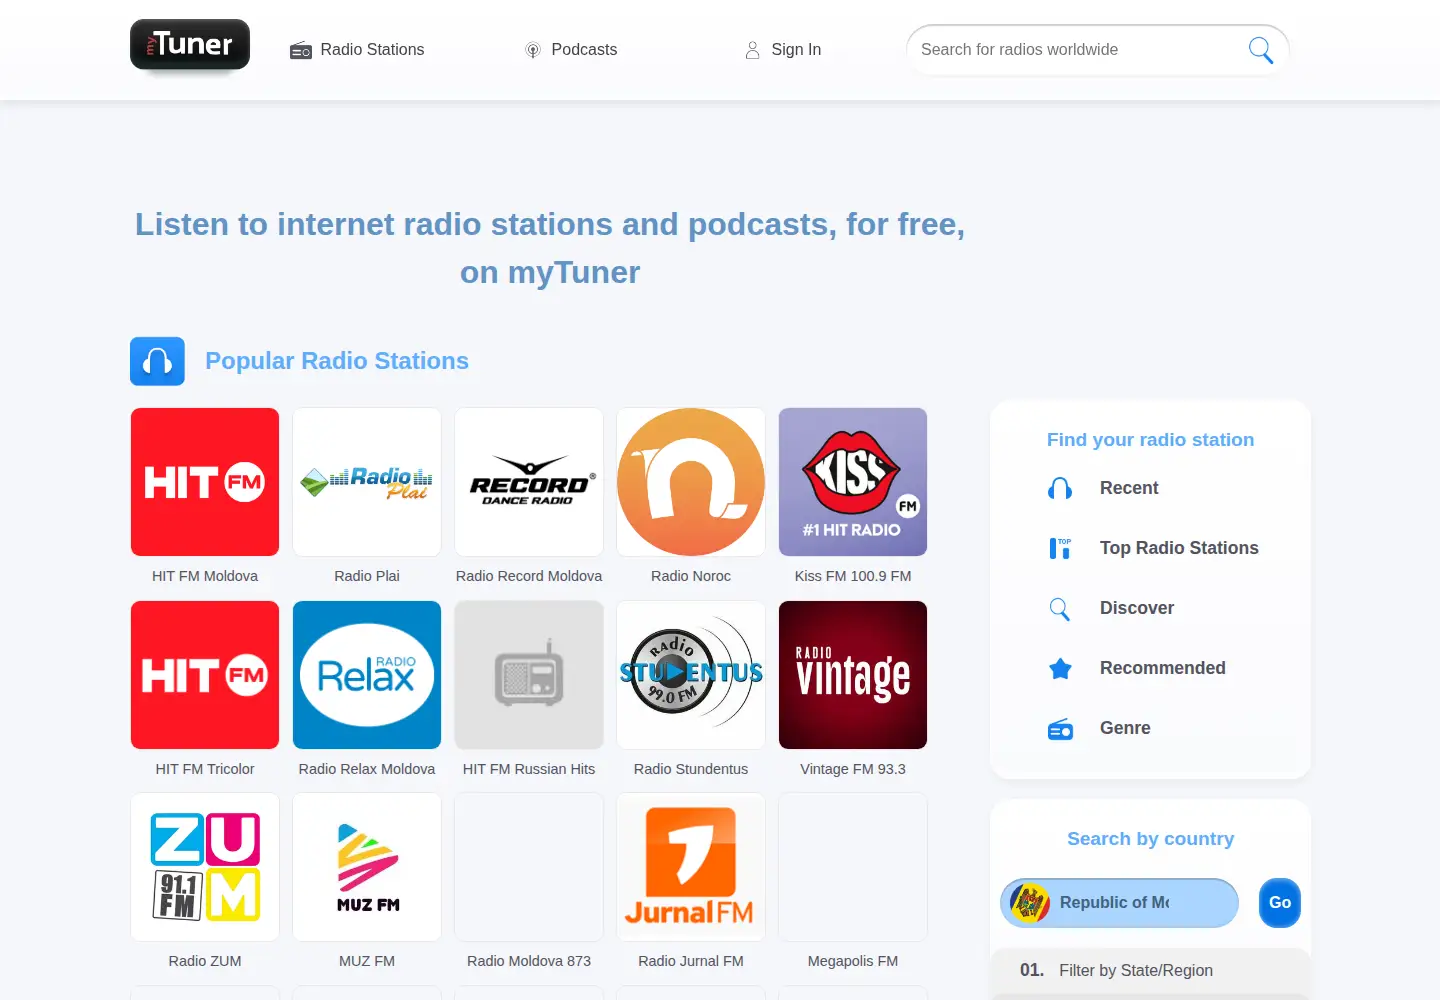
Task: Click the Radio ZUM station name
Action: (x=205, y=961)
